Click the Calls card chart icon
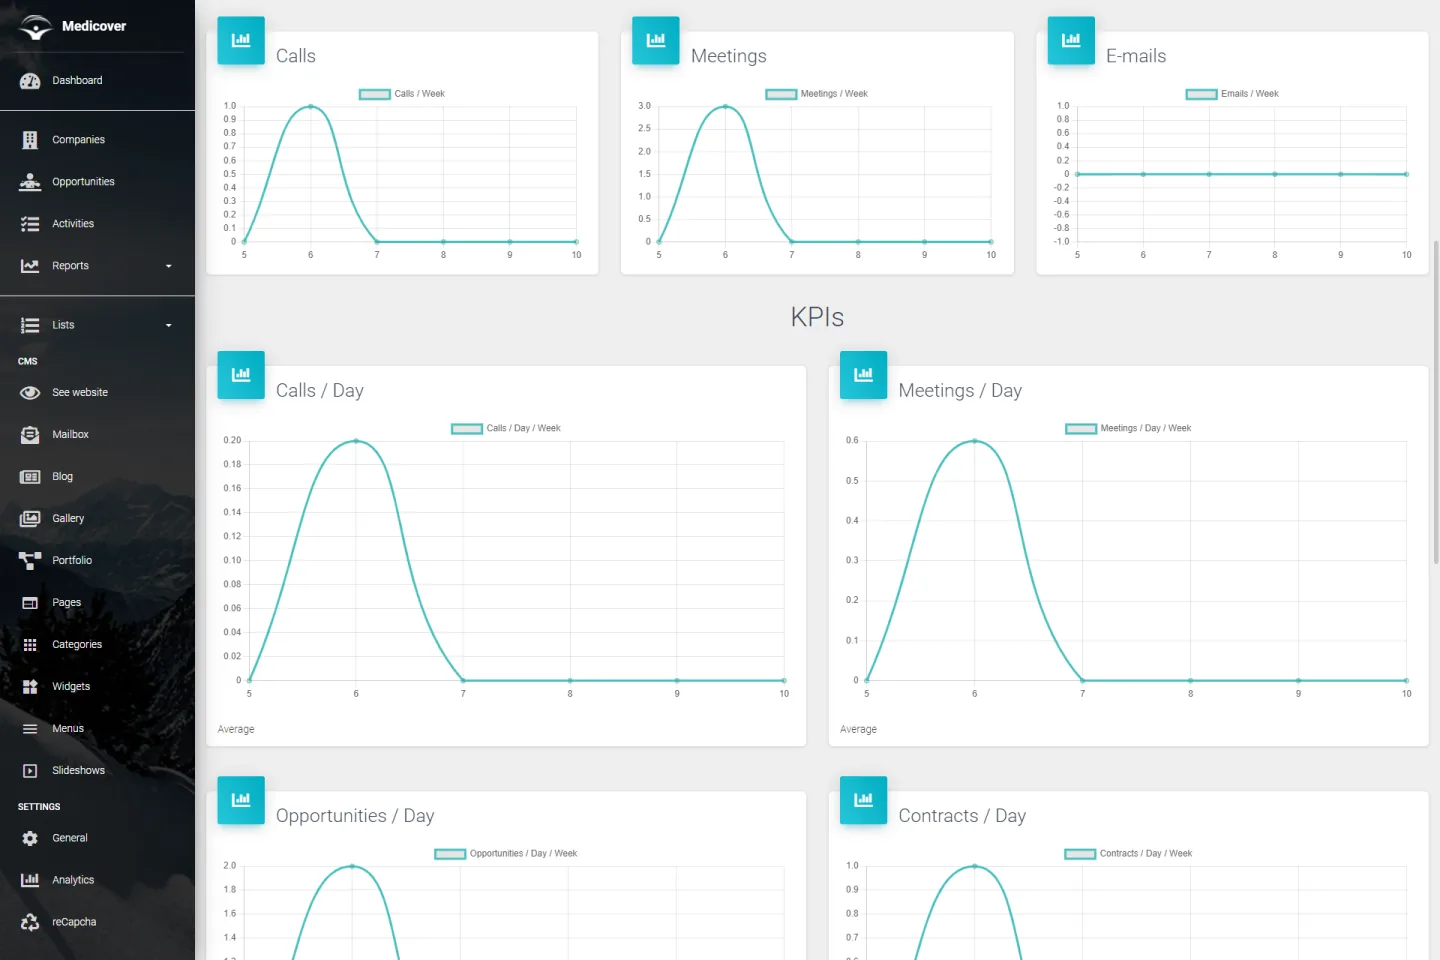The height and width of the screenshot is (960, 1440). [241, 40]
